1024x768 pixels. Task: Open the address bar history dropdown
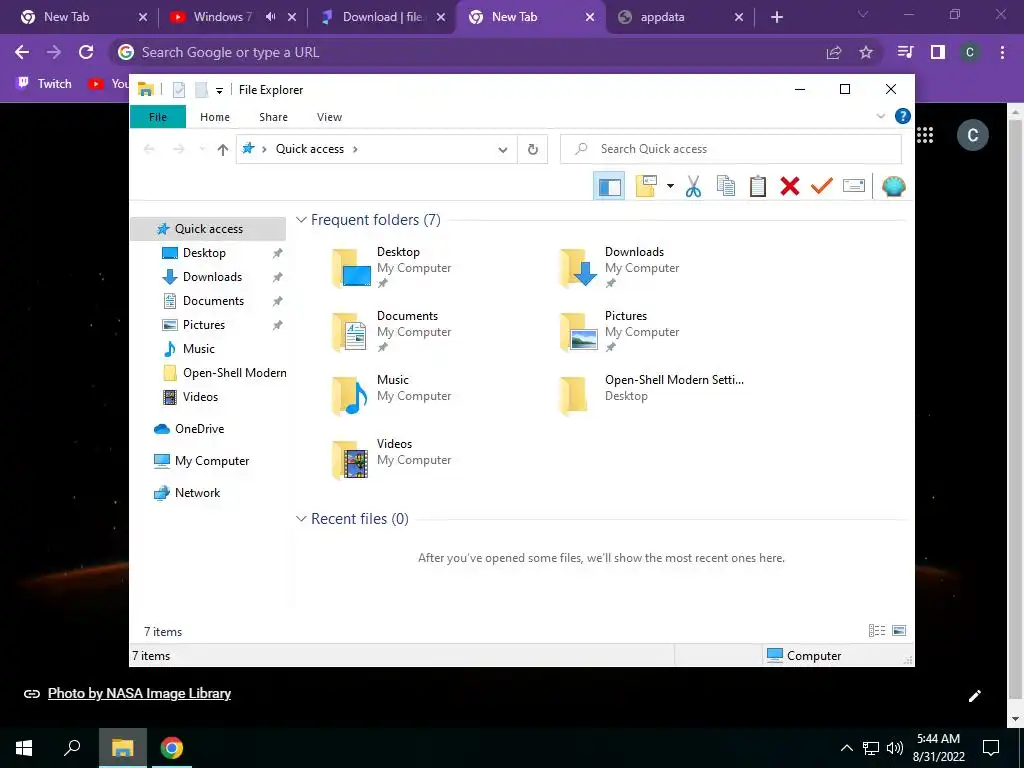click(502, 150)
